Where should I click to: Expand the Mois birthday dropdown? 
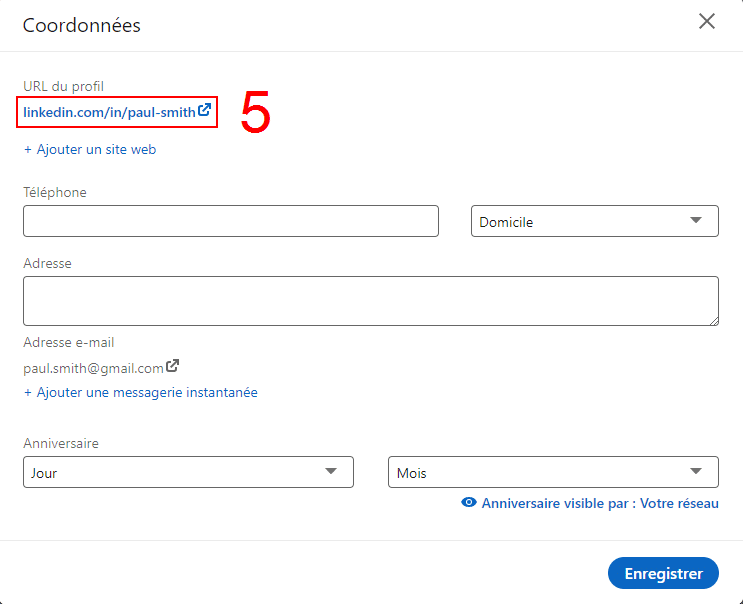point(553,473)
